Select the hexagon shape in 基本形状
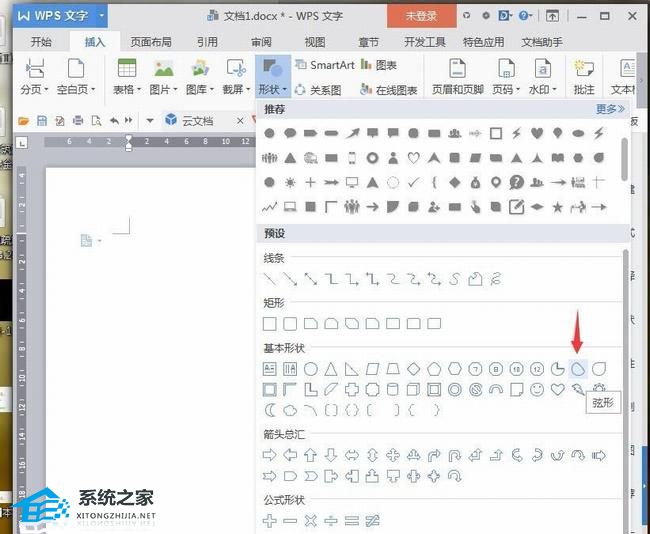Image resolution: width=650 pixels, height=534 pixels. (x=454, y=369)
